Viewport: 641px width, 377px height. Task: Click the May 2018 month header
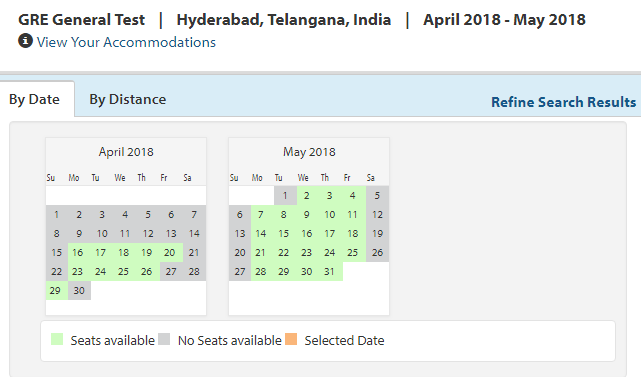click(x=309, y=152)
